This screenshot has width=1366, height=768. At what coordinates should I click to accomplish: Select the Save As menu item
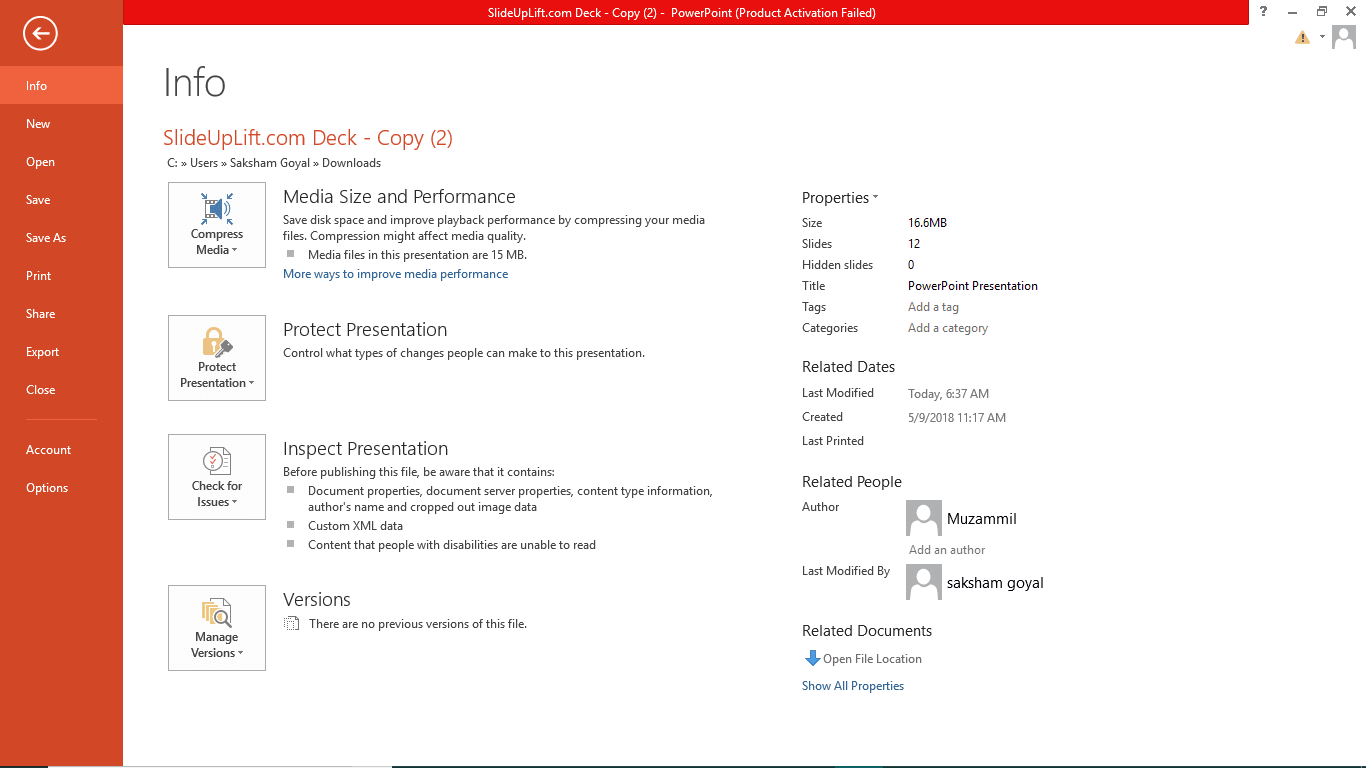[x=46, y=238]
